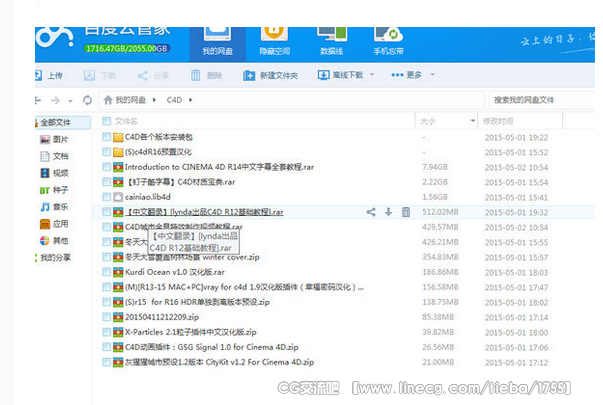Check the box for (S)c4dR16预置汉化 folder

[107, 152]
